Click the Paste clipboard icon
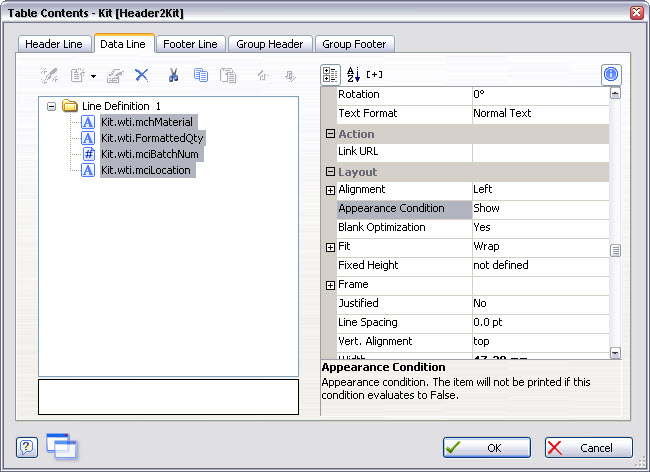Image resolution: width=650 pixels, height=472 pixels. pyautogui.click(x=228, y=75)
